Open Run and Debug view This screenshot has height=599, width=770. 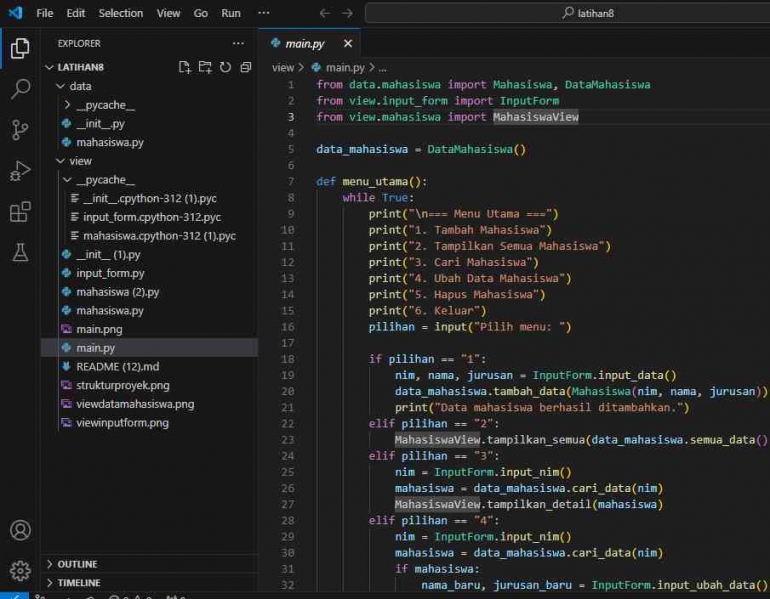[x=20, y=171]
